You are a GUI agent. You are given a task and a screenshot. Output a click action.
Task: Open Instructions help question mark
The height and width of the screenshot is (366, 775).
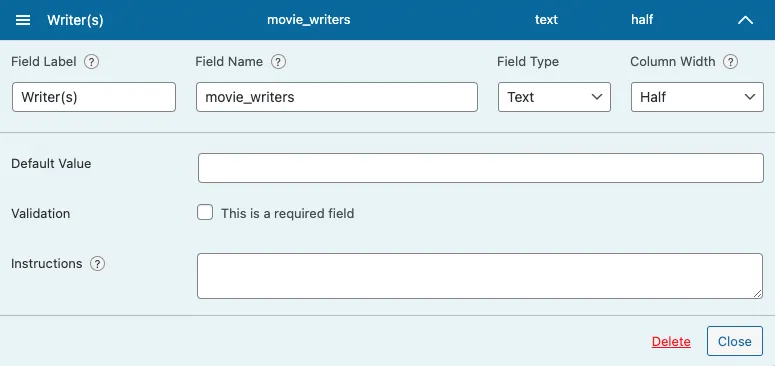click(97, 264)
